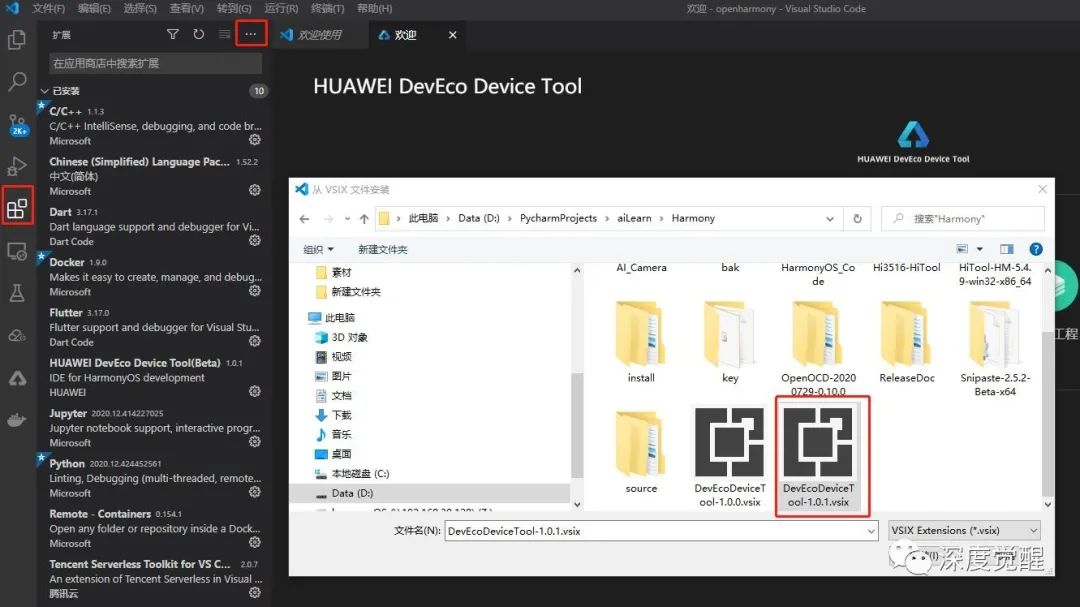The width and height of the screenshot is (1080, 607).
Task: Clear extensions search results icon
Action: tap(225, 34)
